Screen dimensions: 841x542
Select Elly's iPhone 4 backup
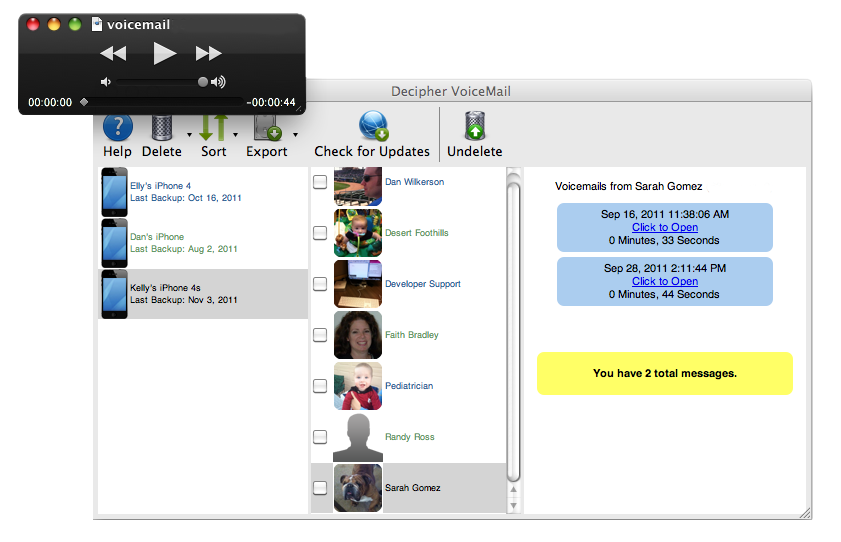(204, 192)
